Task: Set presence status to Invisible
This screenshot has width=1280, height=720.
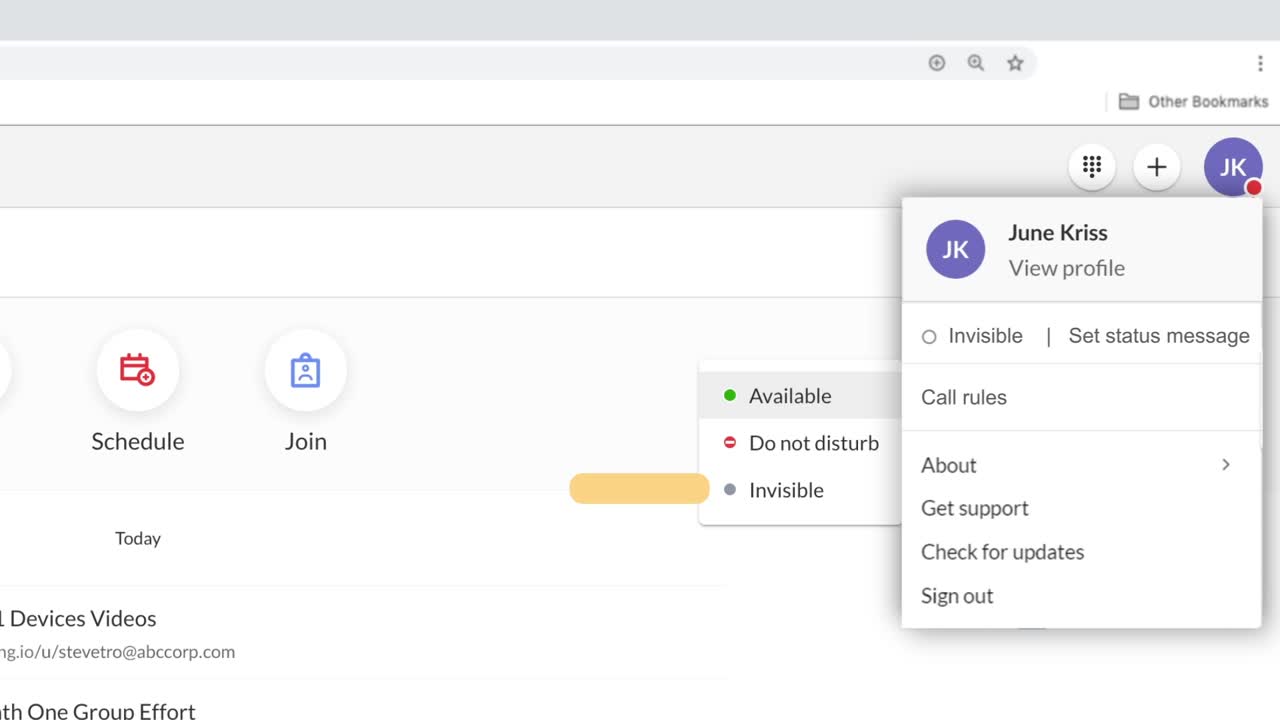Action: click(800, 490)
